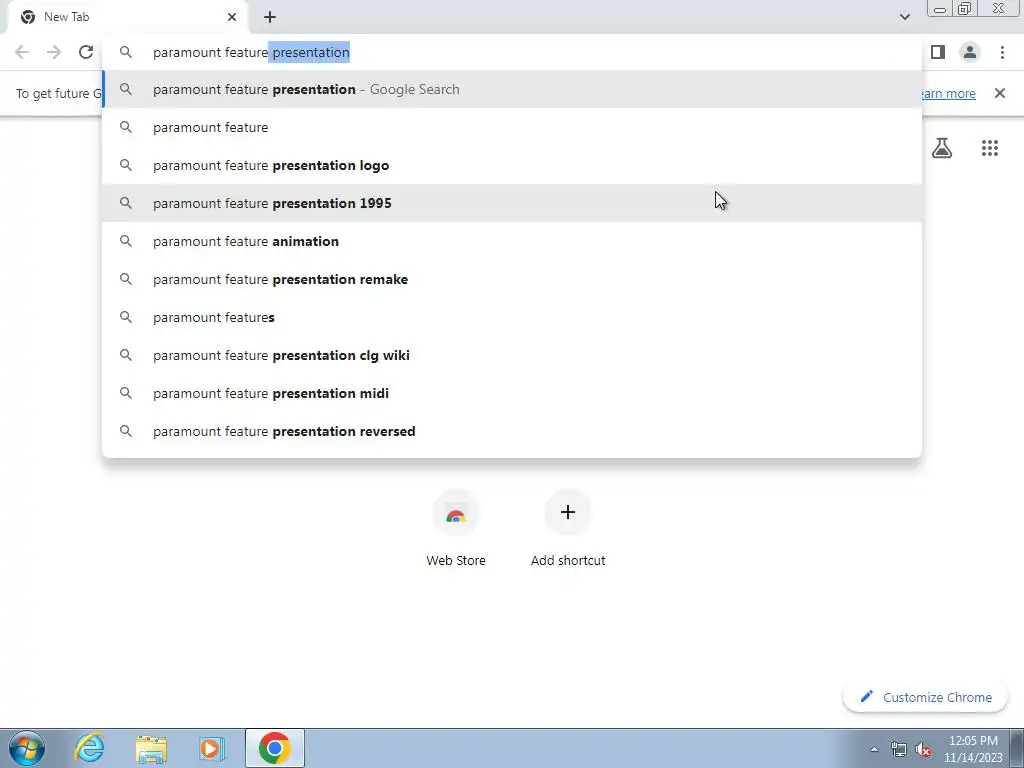Open a new tab with plus button
The height and width of the screenshot is (768, 1024).
click(x=270, y=17)
